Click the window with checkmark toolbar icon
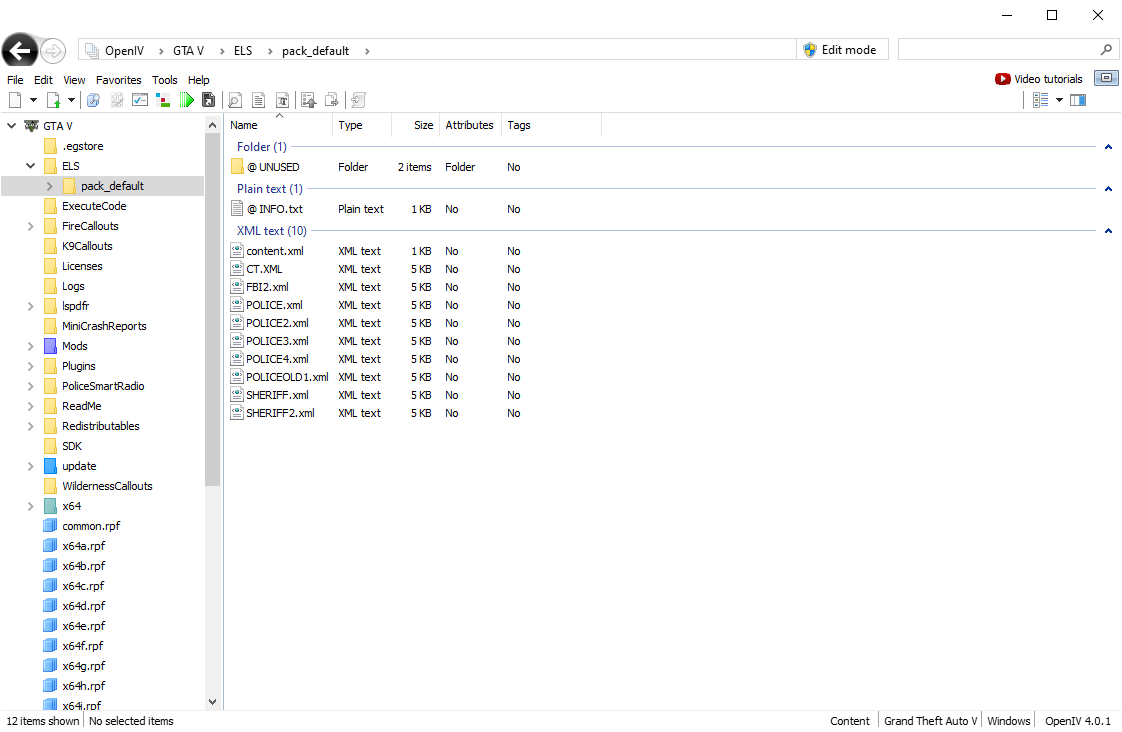Screen dimensions: 1122x732 point(140,100)
